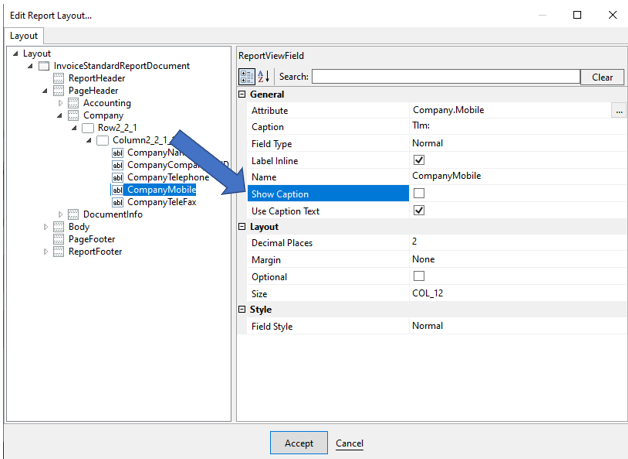Confirm changes with the Accept button
Screen dimensions: 628x459
point(299,443)
